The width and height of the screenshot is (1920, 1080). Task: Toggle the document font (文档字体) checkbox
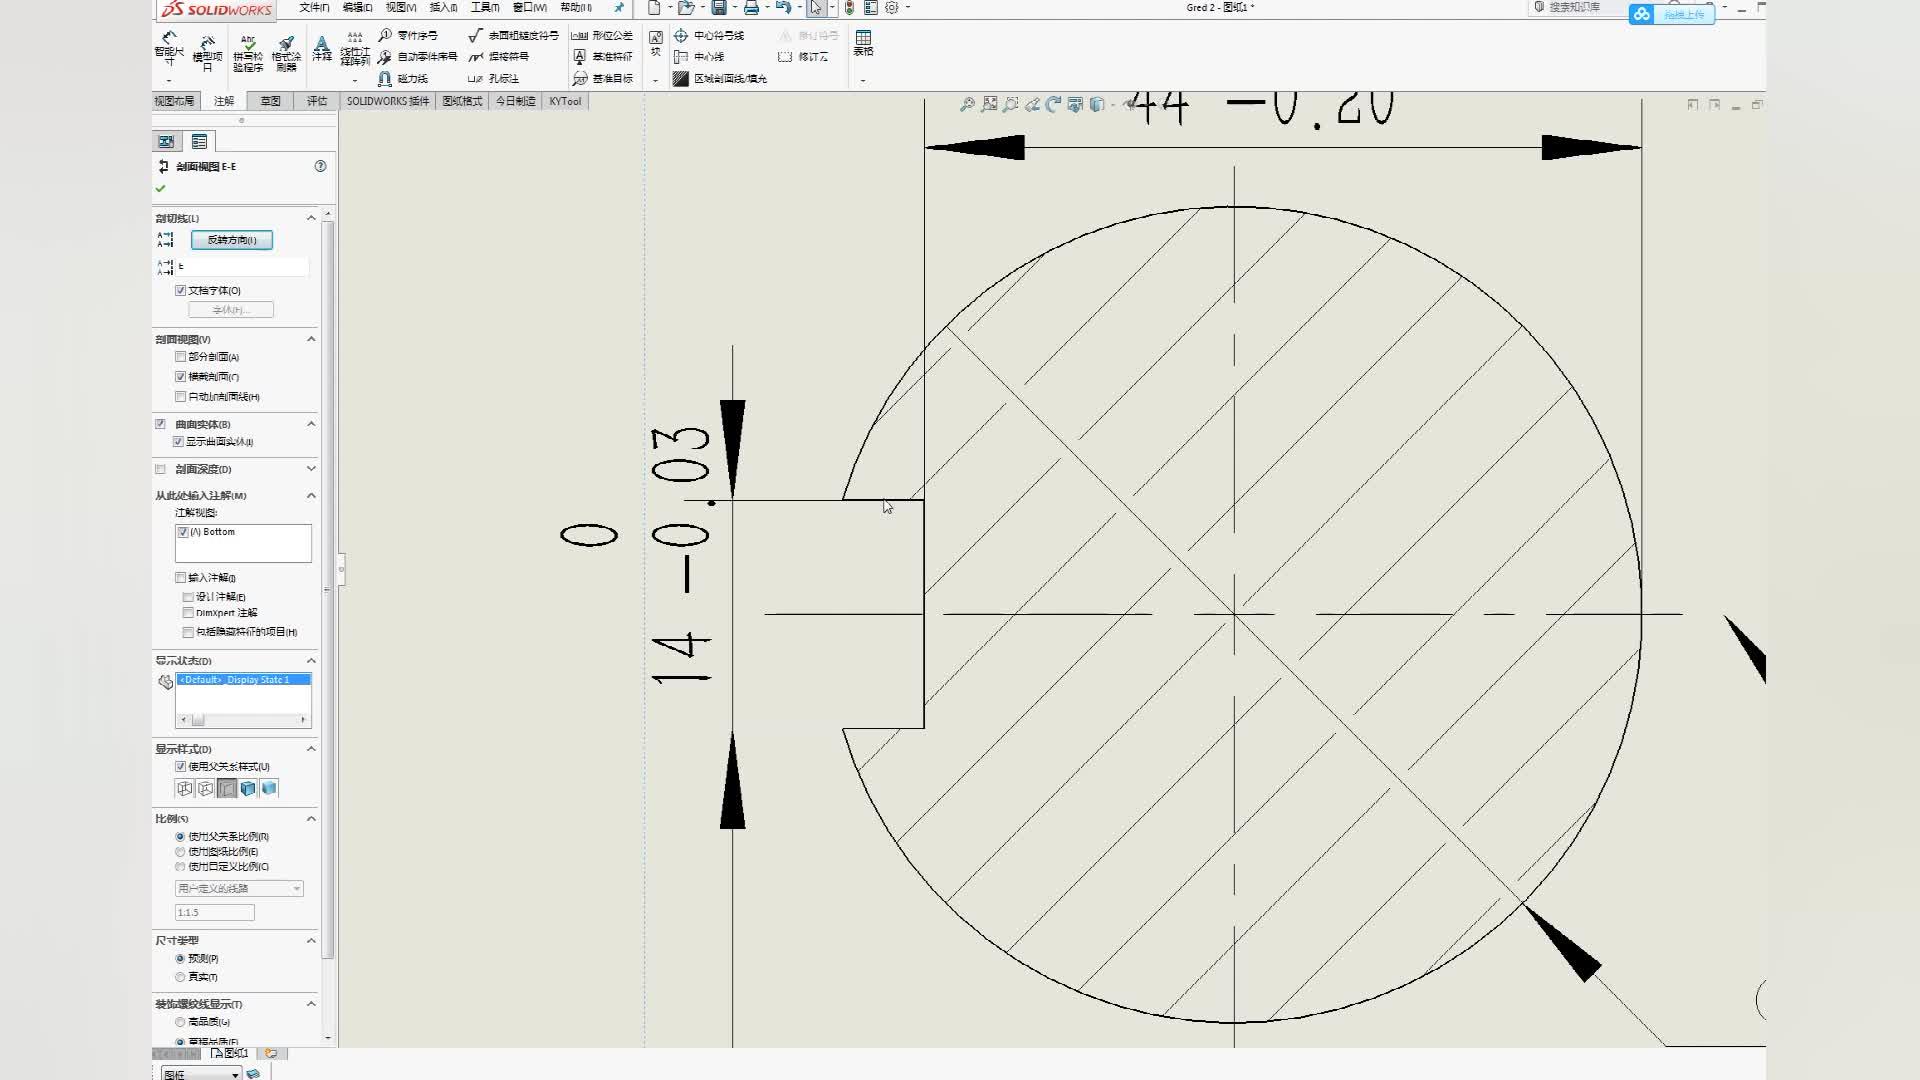coord(181,291)
